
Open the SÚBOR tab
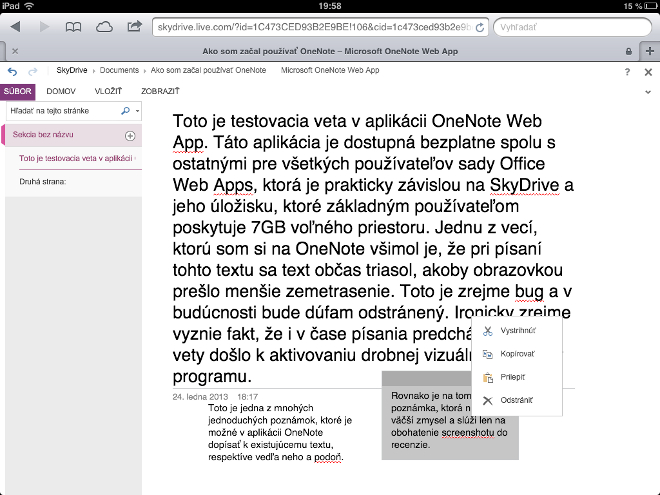(x=18, y=91)
